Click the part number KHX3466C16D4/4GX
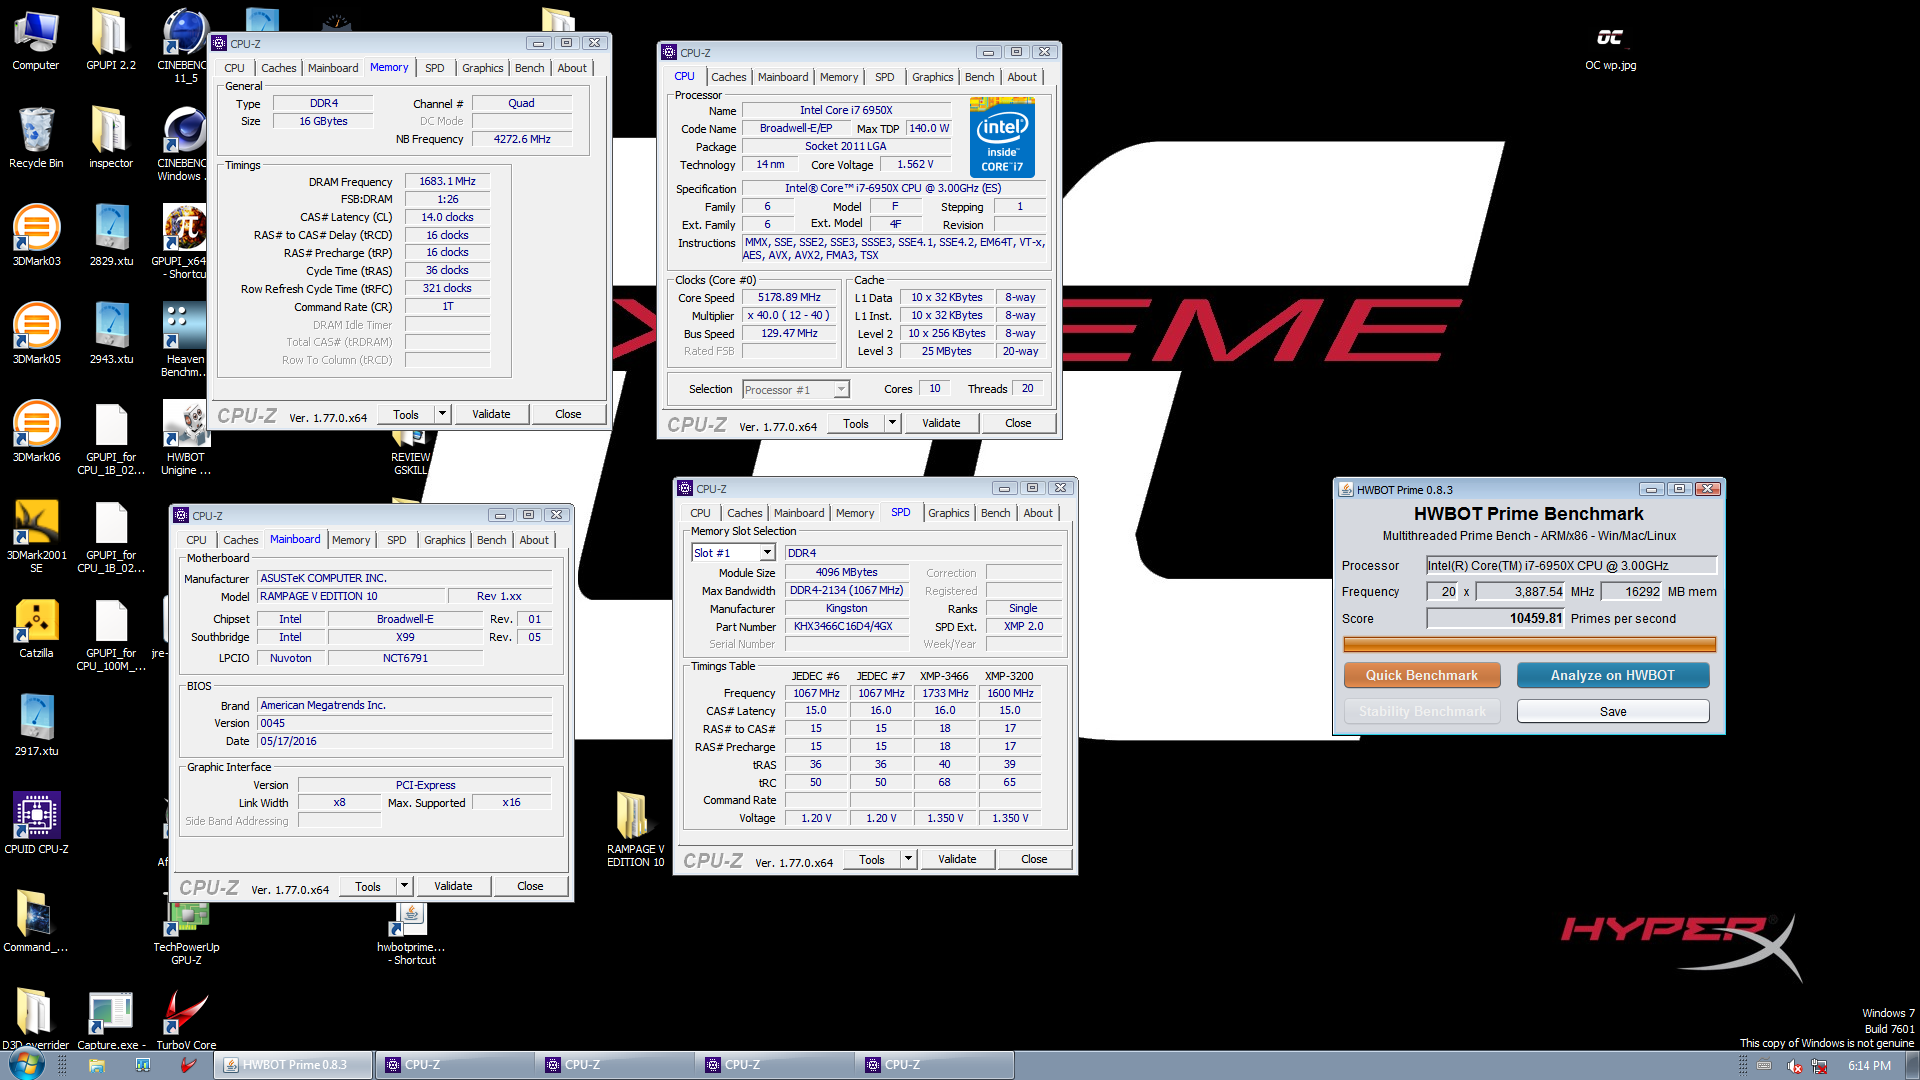This screenshot has height=1080, width=1920. pyautogui.click(x=846, y=626)
